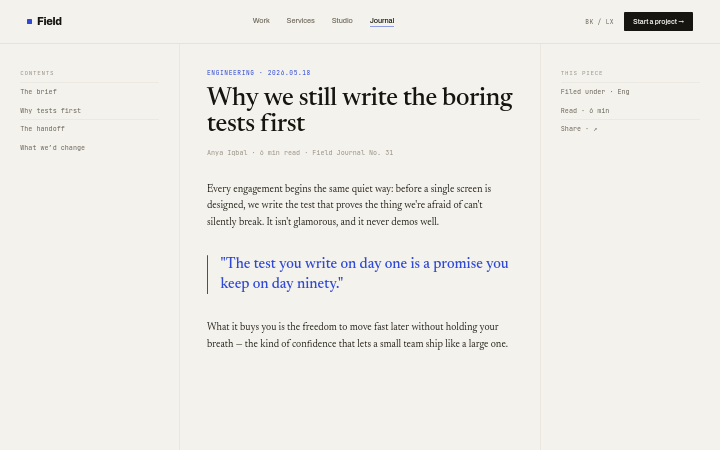This screenshot has height=450, width=720.
Task: Click the Engineering category date label
Action: click(259, 73)
